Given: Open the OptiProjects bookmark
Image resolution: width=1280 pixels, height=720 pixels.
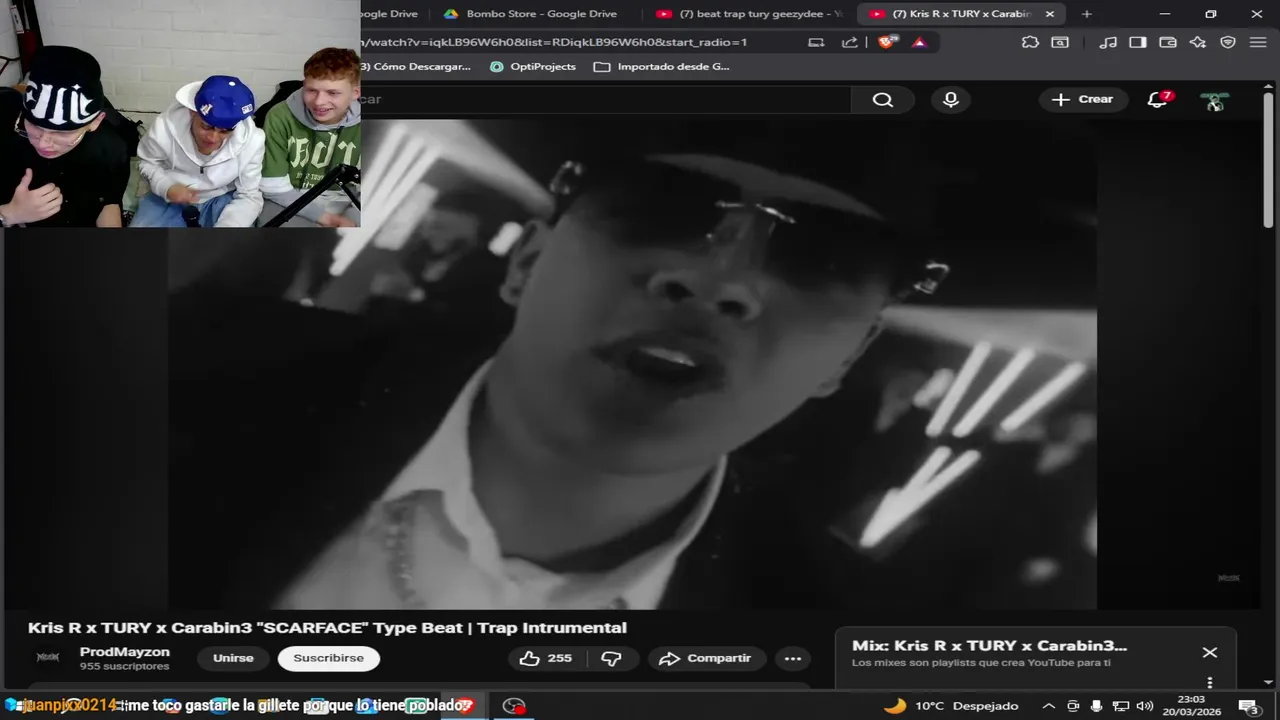Looking at the screenshot, I should [x=533, y=67].
